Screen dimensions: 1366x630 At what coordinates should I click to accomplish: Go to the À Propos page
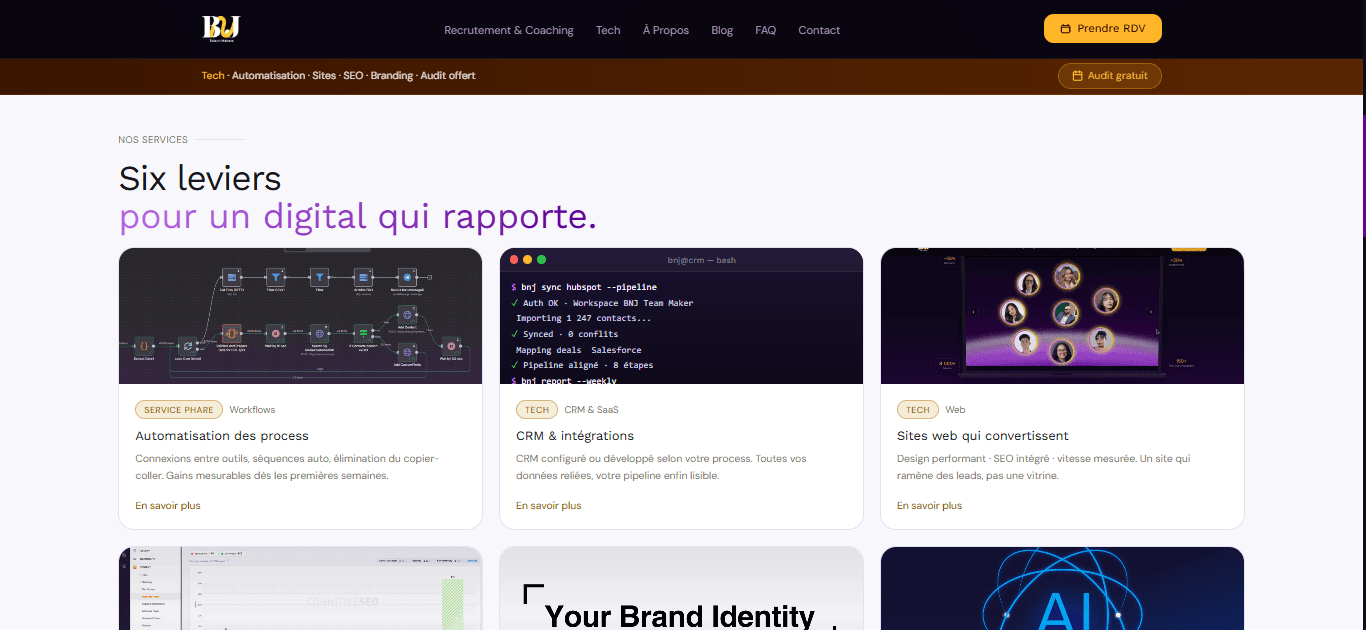tap(666, 30)
